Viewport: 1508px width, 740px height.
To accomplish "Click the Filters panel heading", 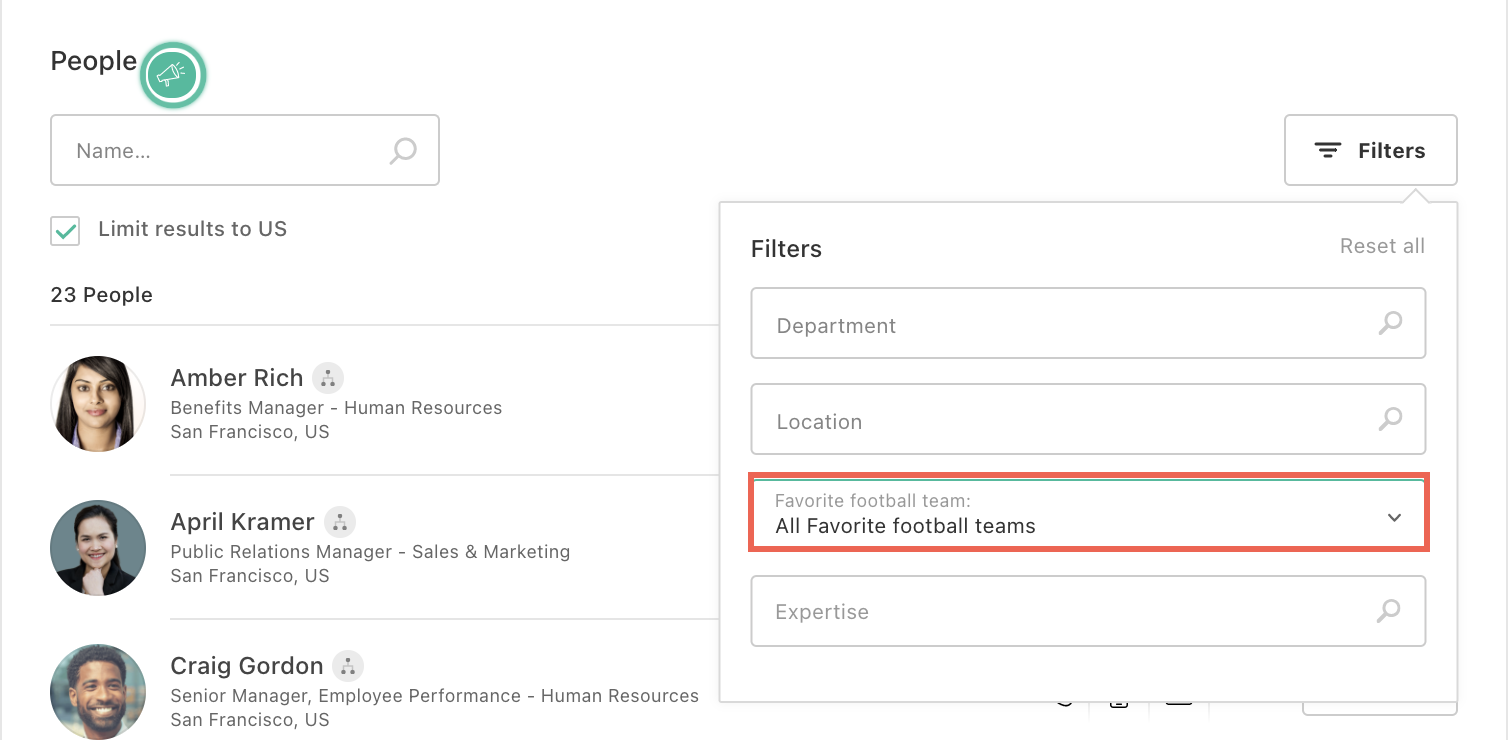I will point(786,249).
